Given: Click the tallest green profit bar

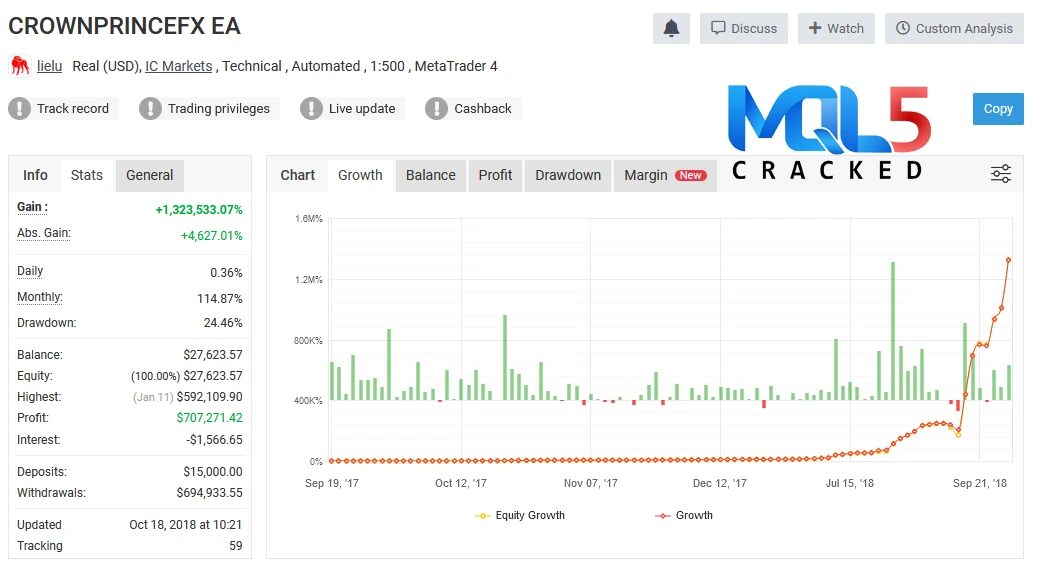Looking at the screenshot, I should click(893, 331).
